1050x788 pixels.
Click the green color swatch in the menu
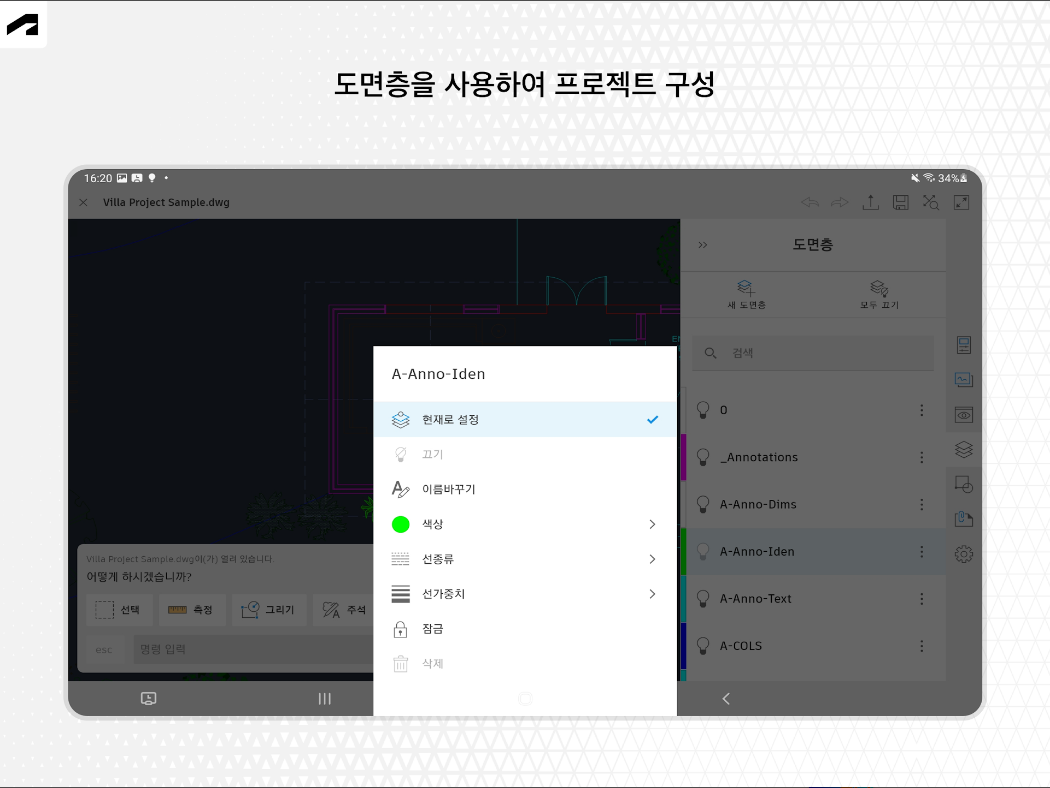click(x=399, y=524)
